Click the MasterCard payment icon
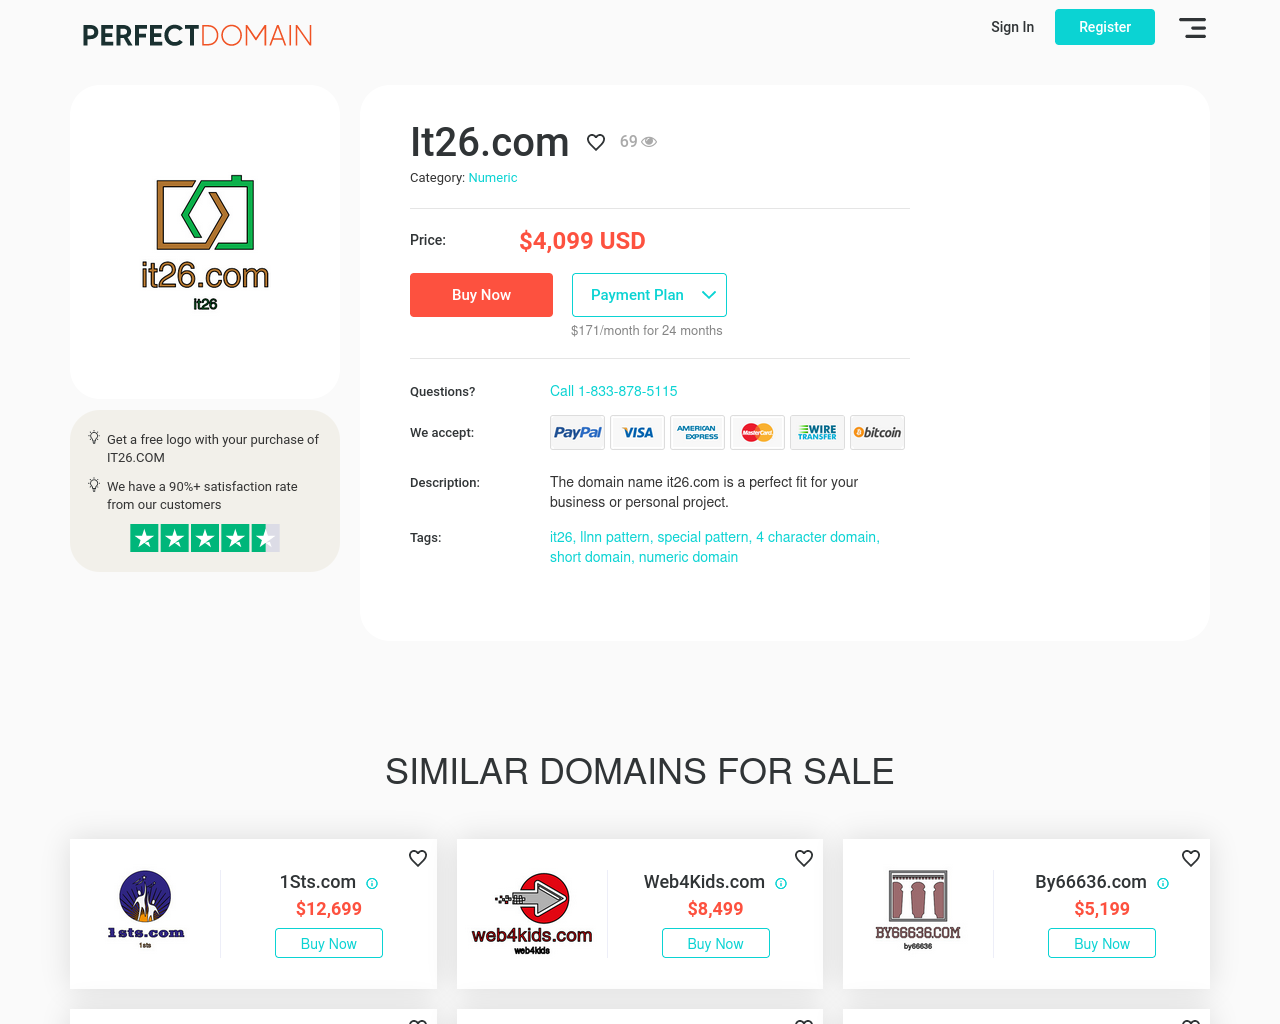This screenshot has height=1024, width=1280. coord(758,433)
